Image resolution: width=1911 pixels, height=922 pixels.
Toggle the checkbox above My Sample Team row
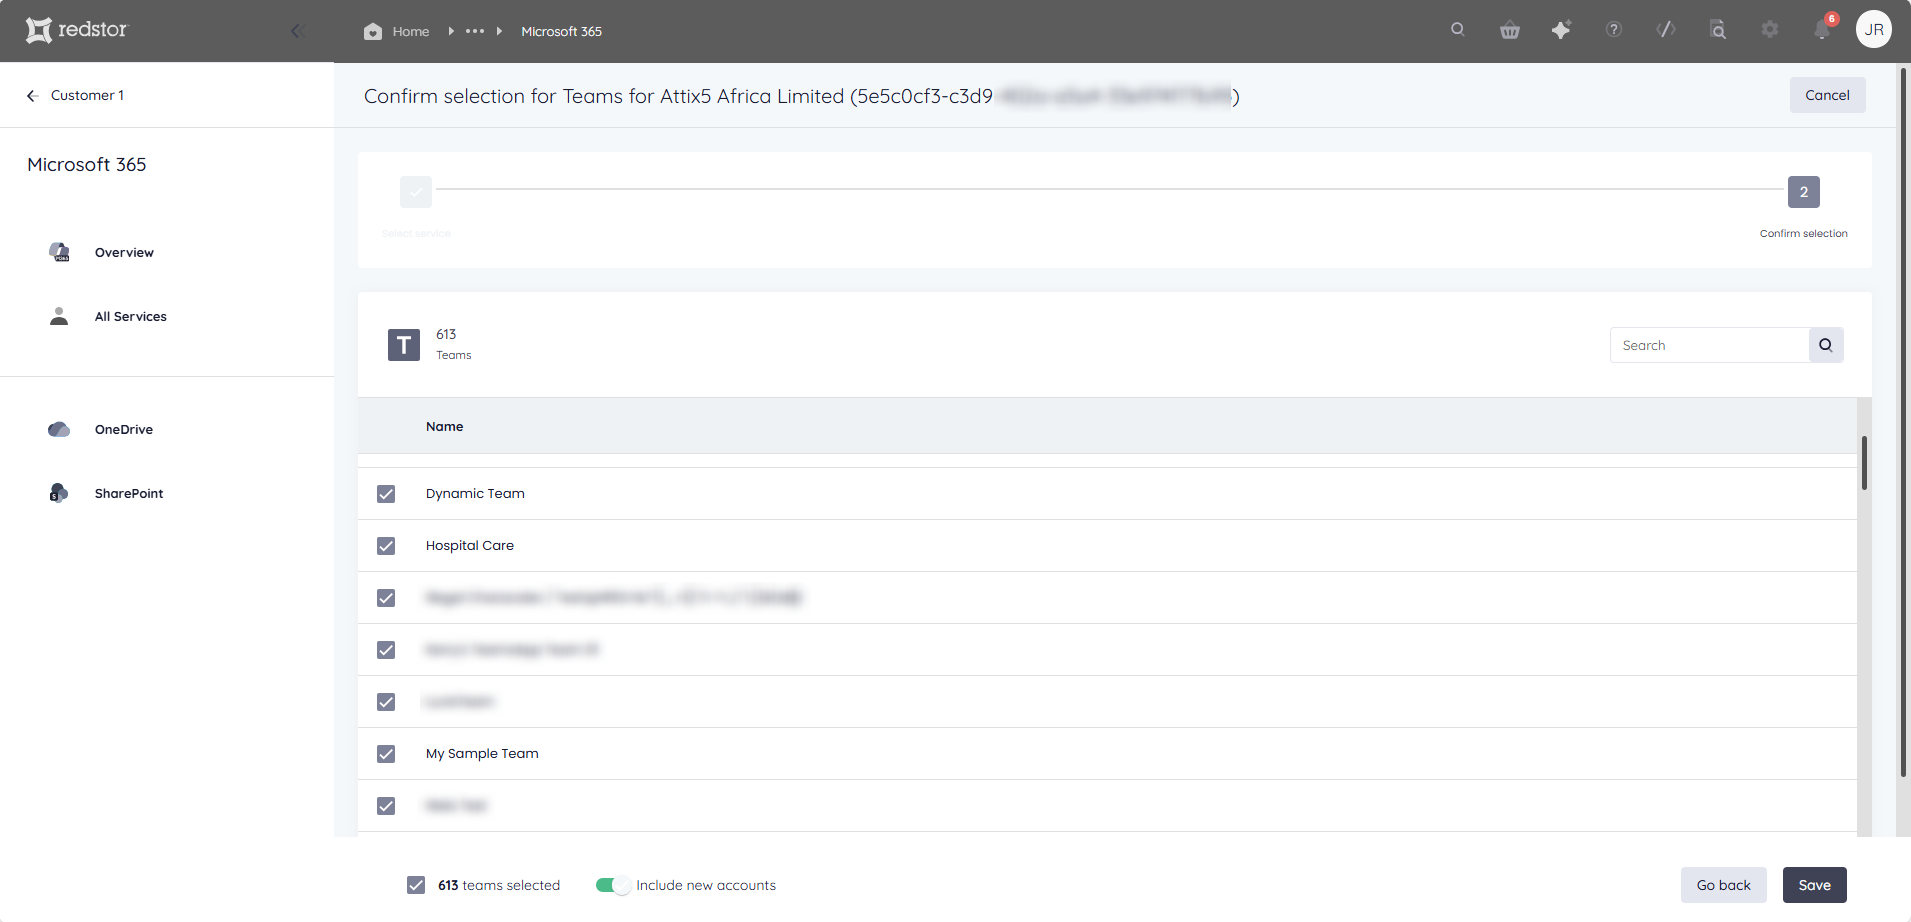coord(386,702)
